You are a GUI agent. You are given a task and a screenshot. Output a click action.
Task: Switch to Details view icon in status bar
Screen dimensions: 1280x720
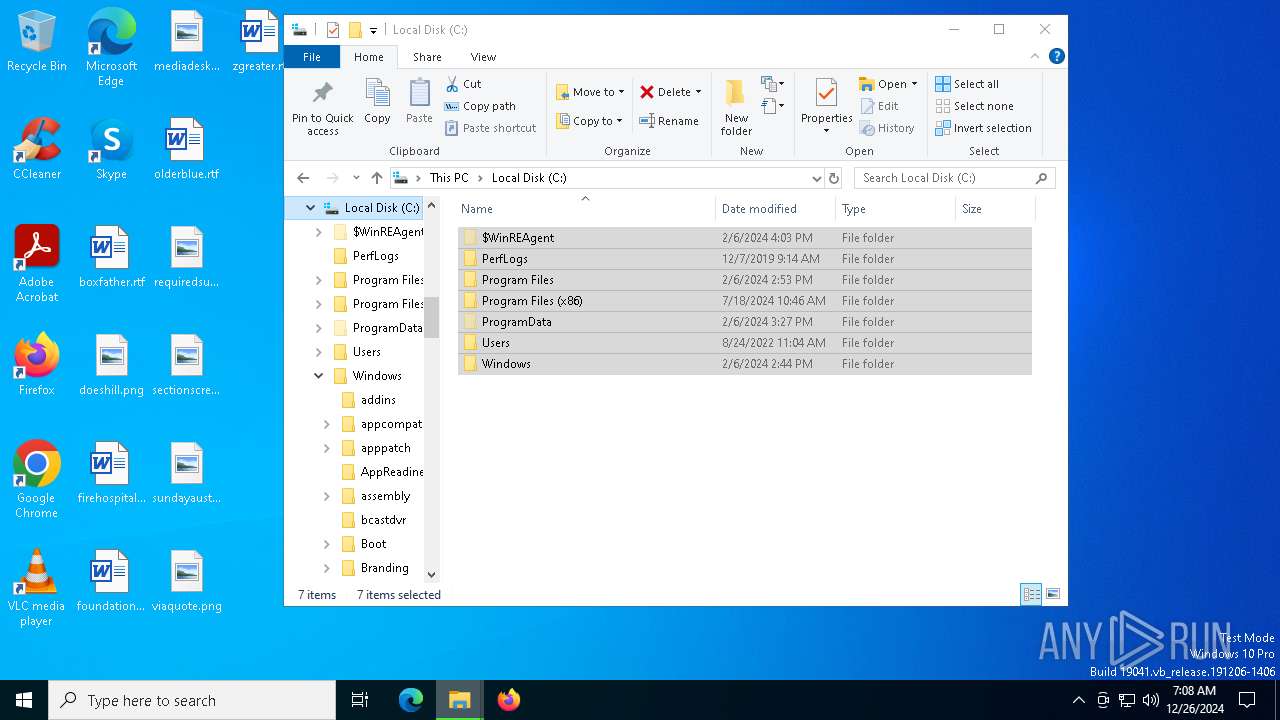pos(1031,594)
